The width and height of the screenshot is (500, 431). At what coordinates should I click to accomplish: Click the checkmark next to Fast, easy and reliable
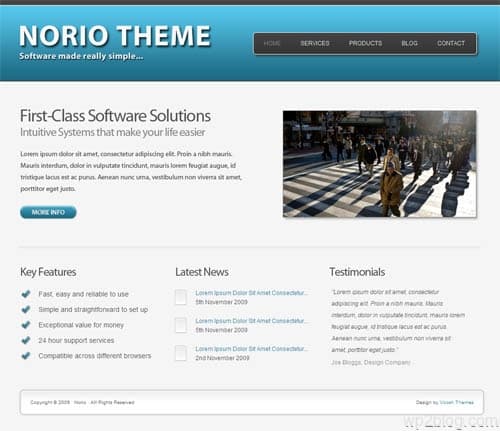pos(26,294)
